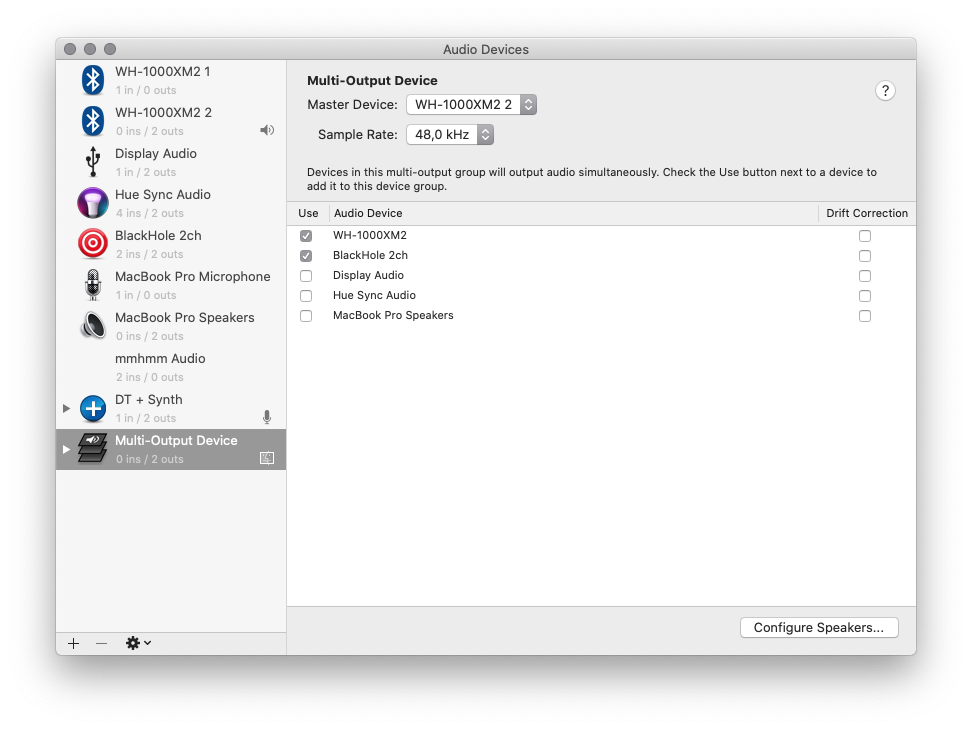Viewport: 972px width, 729px height.
Task: Enable Drift Correction for Hue Sync Audio
Action: coord(865,296)
